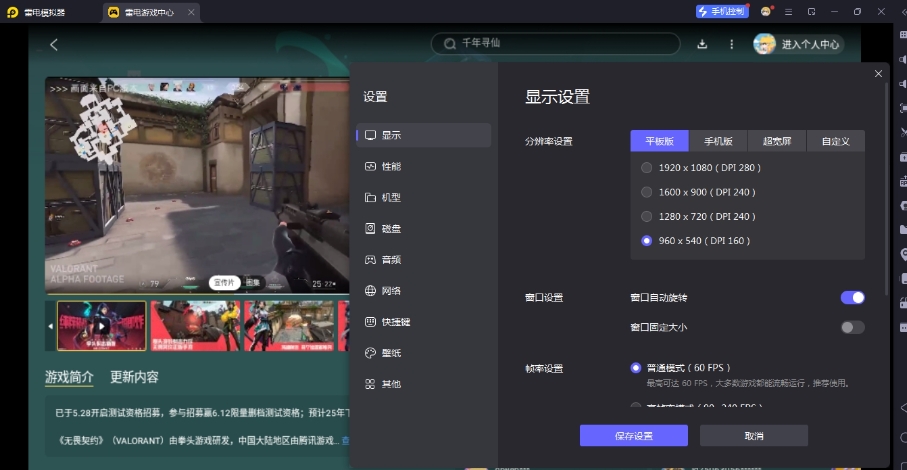Open the three-dot more options menu
The image size is (907, 470).
coord(732,44)
